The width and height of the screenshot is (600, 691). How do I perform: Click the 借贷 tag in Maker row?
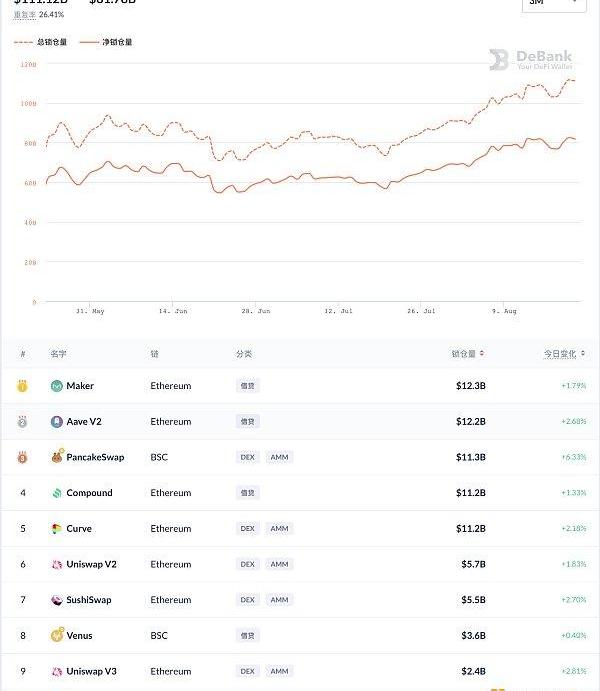pos(248,386)
